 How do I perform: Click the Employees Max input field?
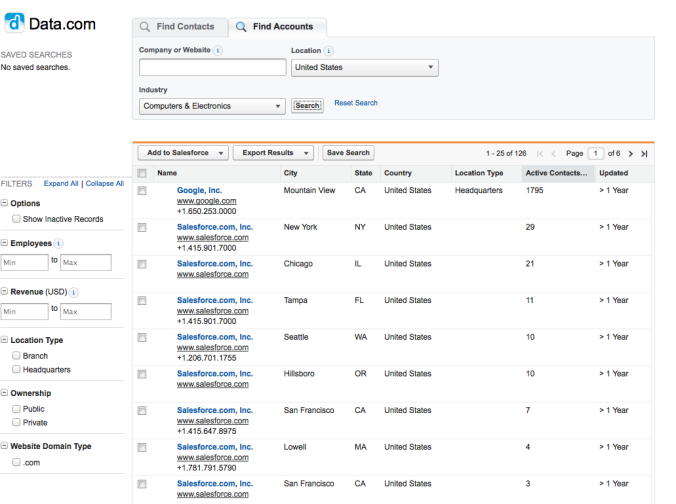tap(86, 263)
